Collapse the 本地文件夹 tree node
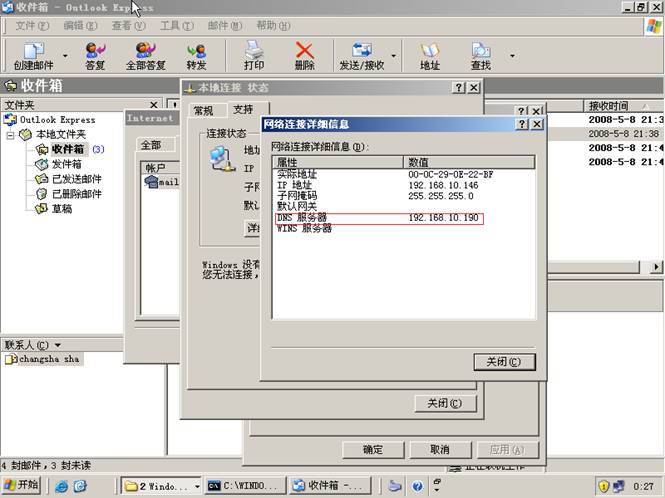 pyautogui.click(x=11, y=134)
